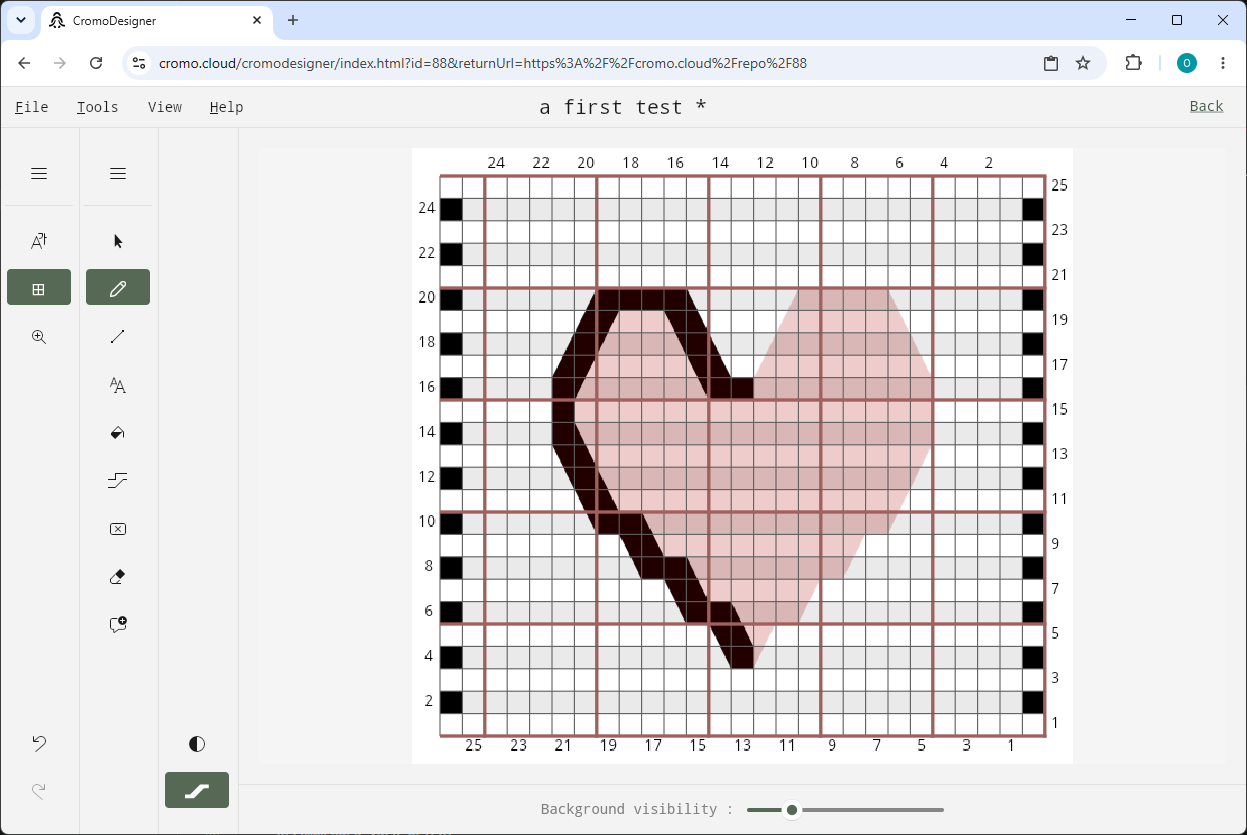
Task: Open the File menu
Action: [x=32, y=107]
